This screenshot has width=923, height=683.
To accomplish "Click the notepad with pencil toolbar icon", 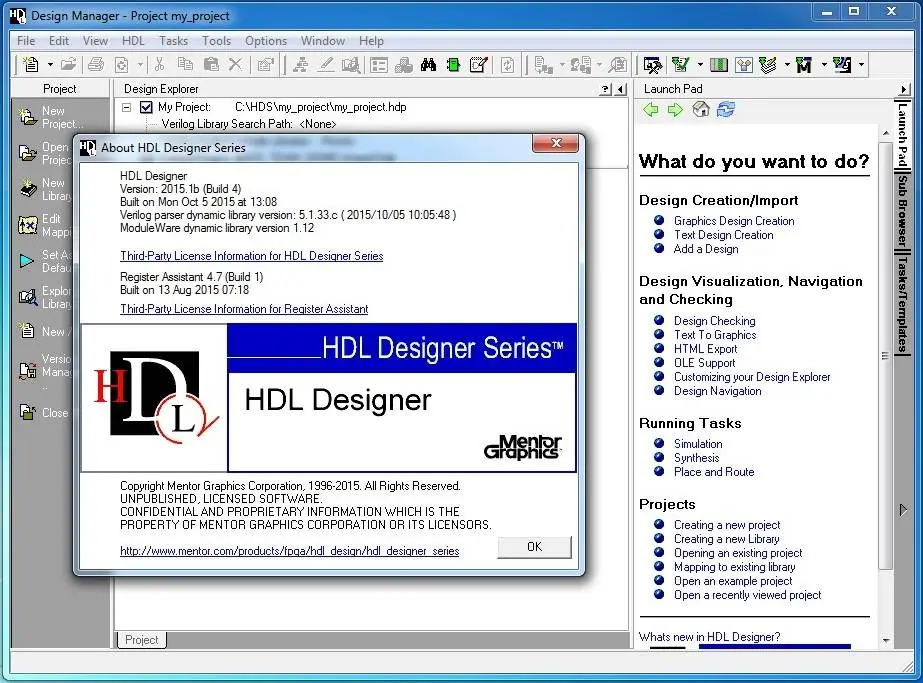I will pos(479,64).
